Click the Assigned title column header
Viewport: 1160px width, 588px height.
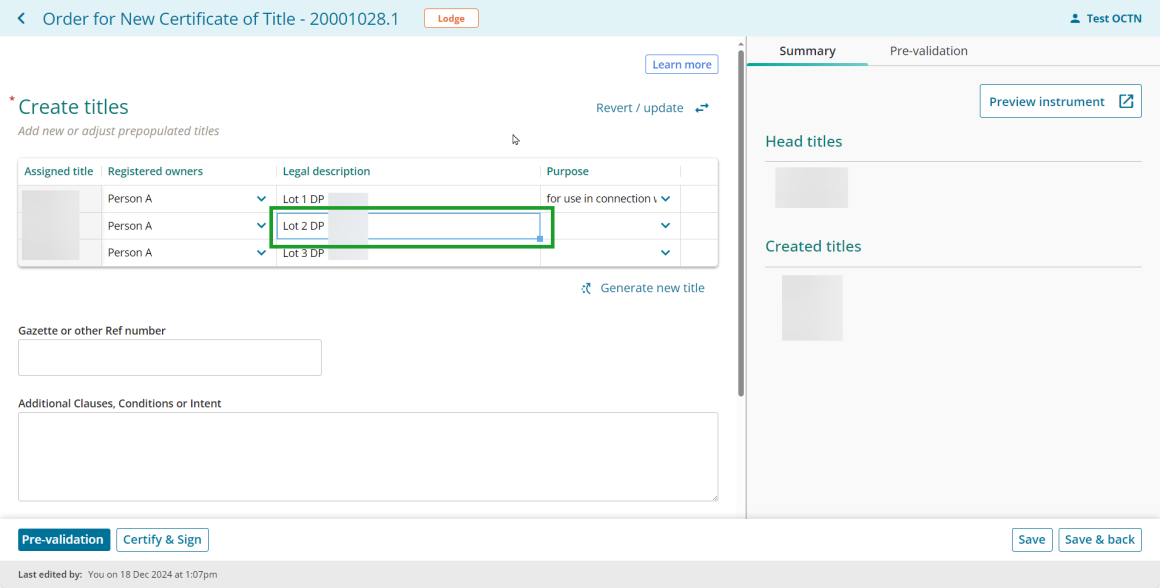coord(59,172)
